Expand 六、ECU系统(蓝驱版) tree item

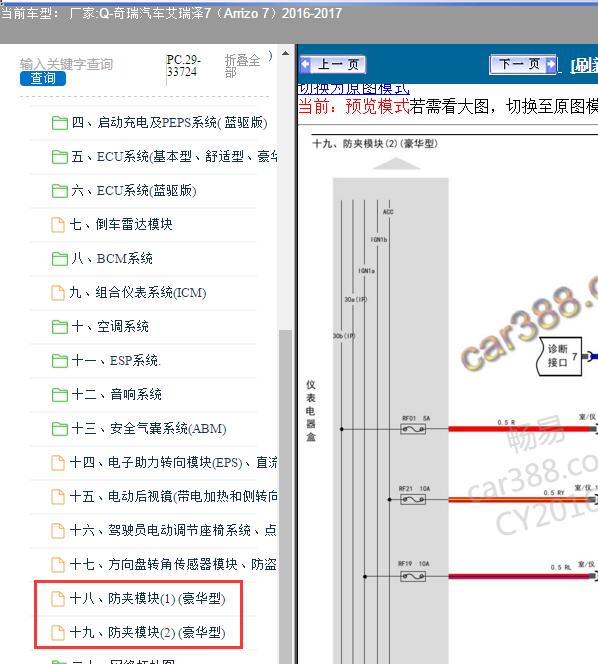[134, 191]
